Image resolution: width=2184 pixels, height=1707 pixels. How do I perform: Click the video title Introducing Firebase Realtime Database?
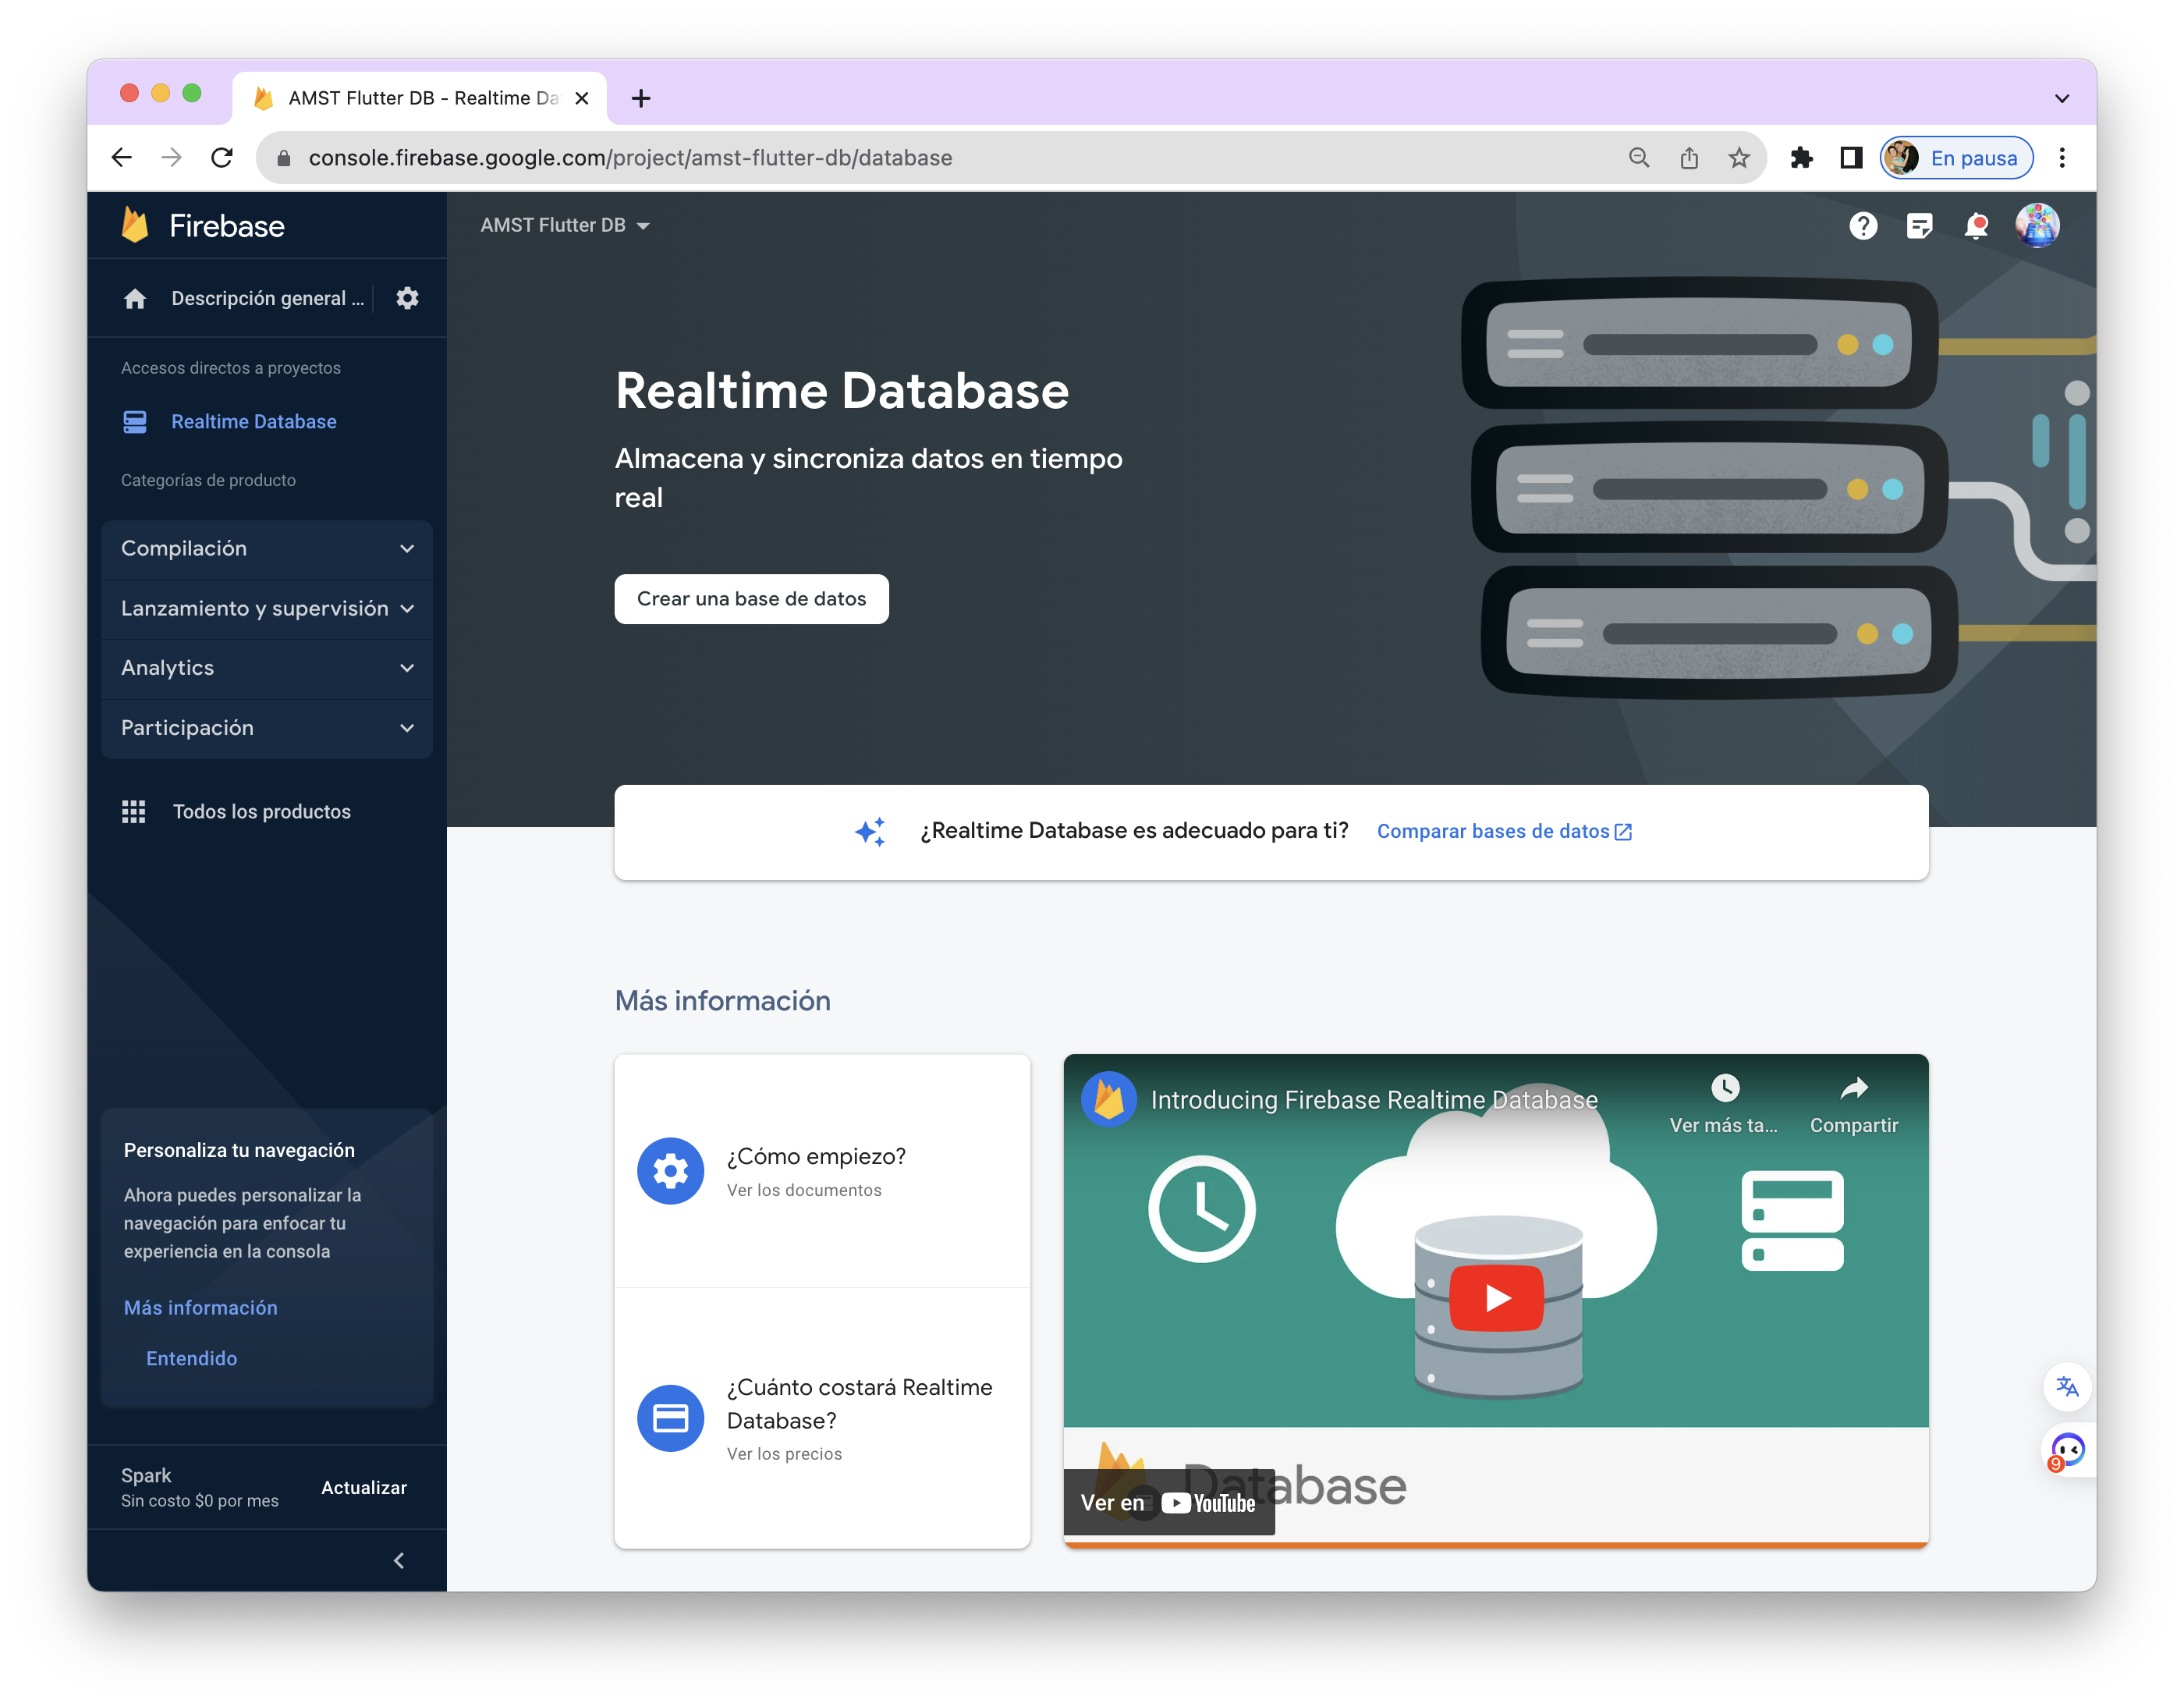[x=1374, y=1100]
